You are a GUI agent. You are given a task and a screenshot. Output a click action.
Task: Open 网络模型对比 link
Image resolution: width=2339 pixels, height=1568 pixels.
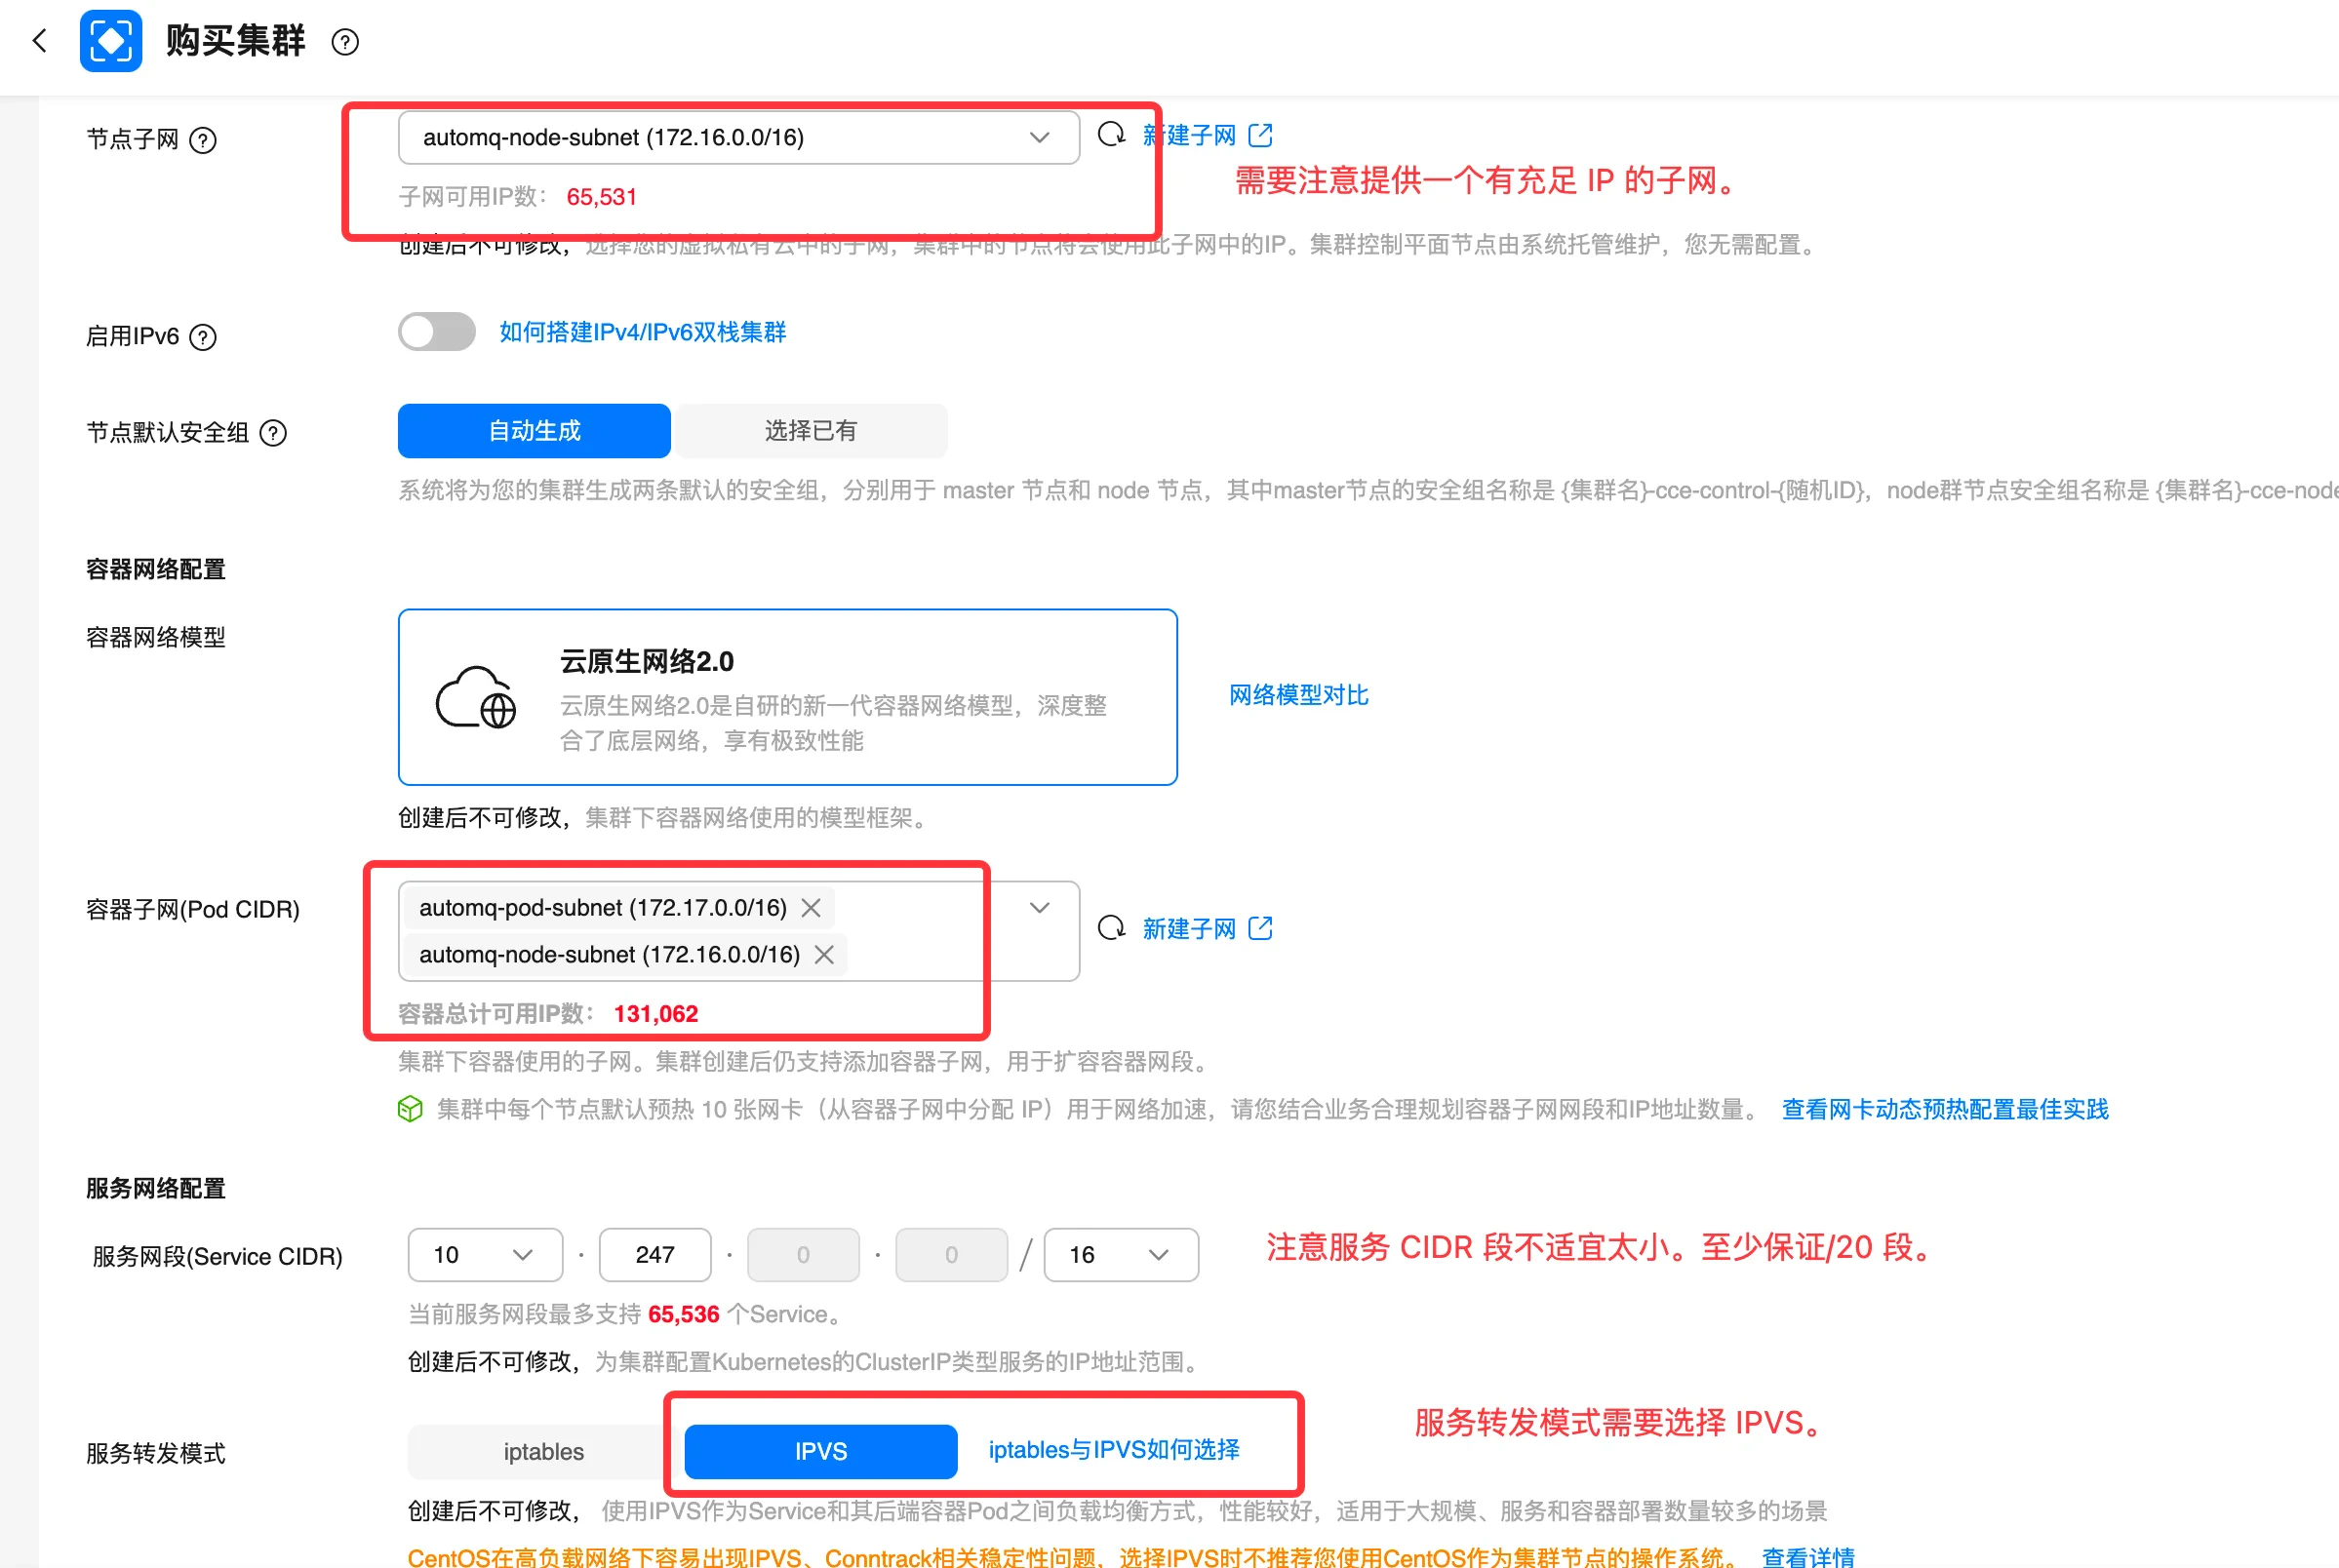tap(1298, 695)
